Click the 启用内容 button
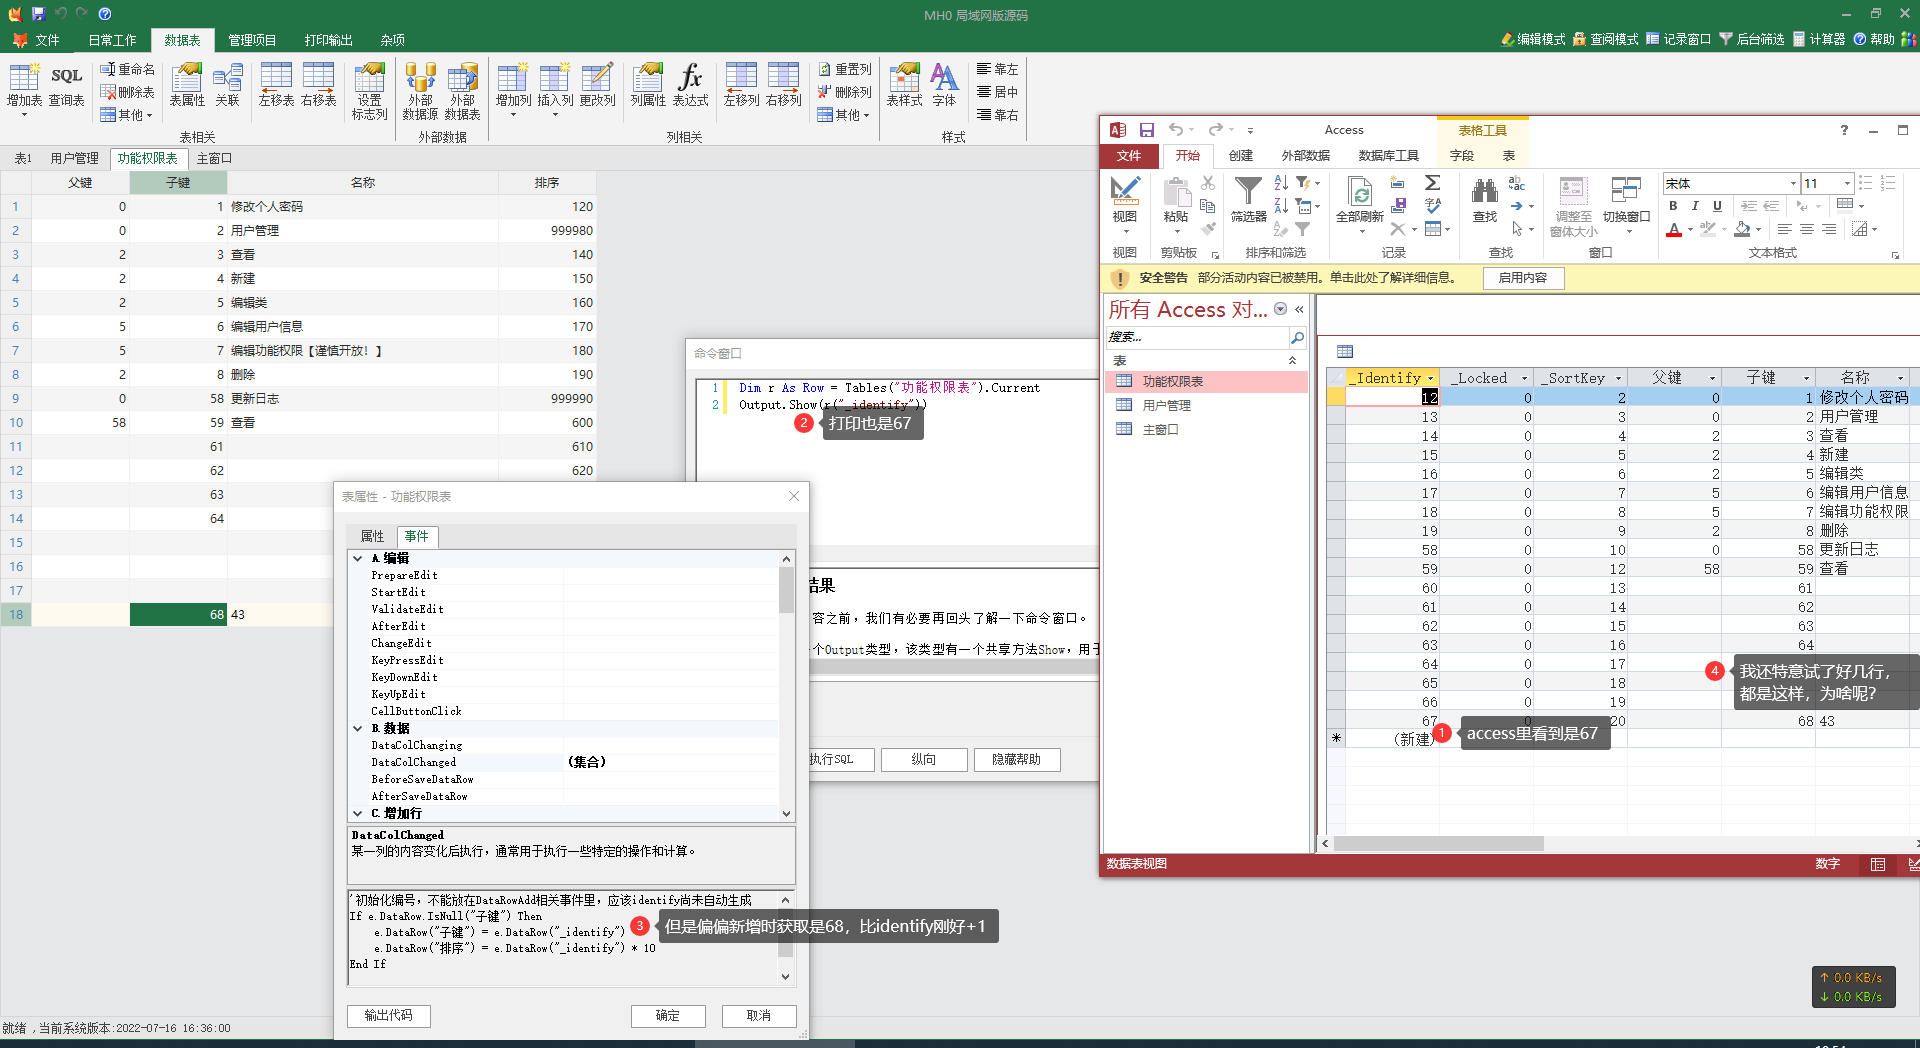This screenshot has width=1920, height=1048. pos(1522,278)
